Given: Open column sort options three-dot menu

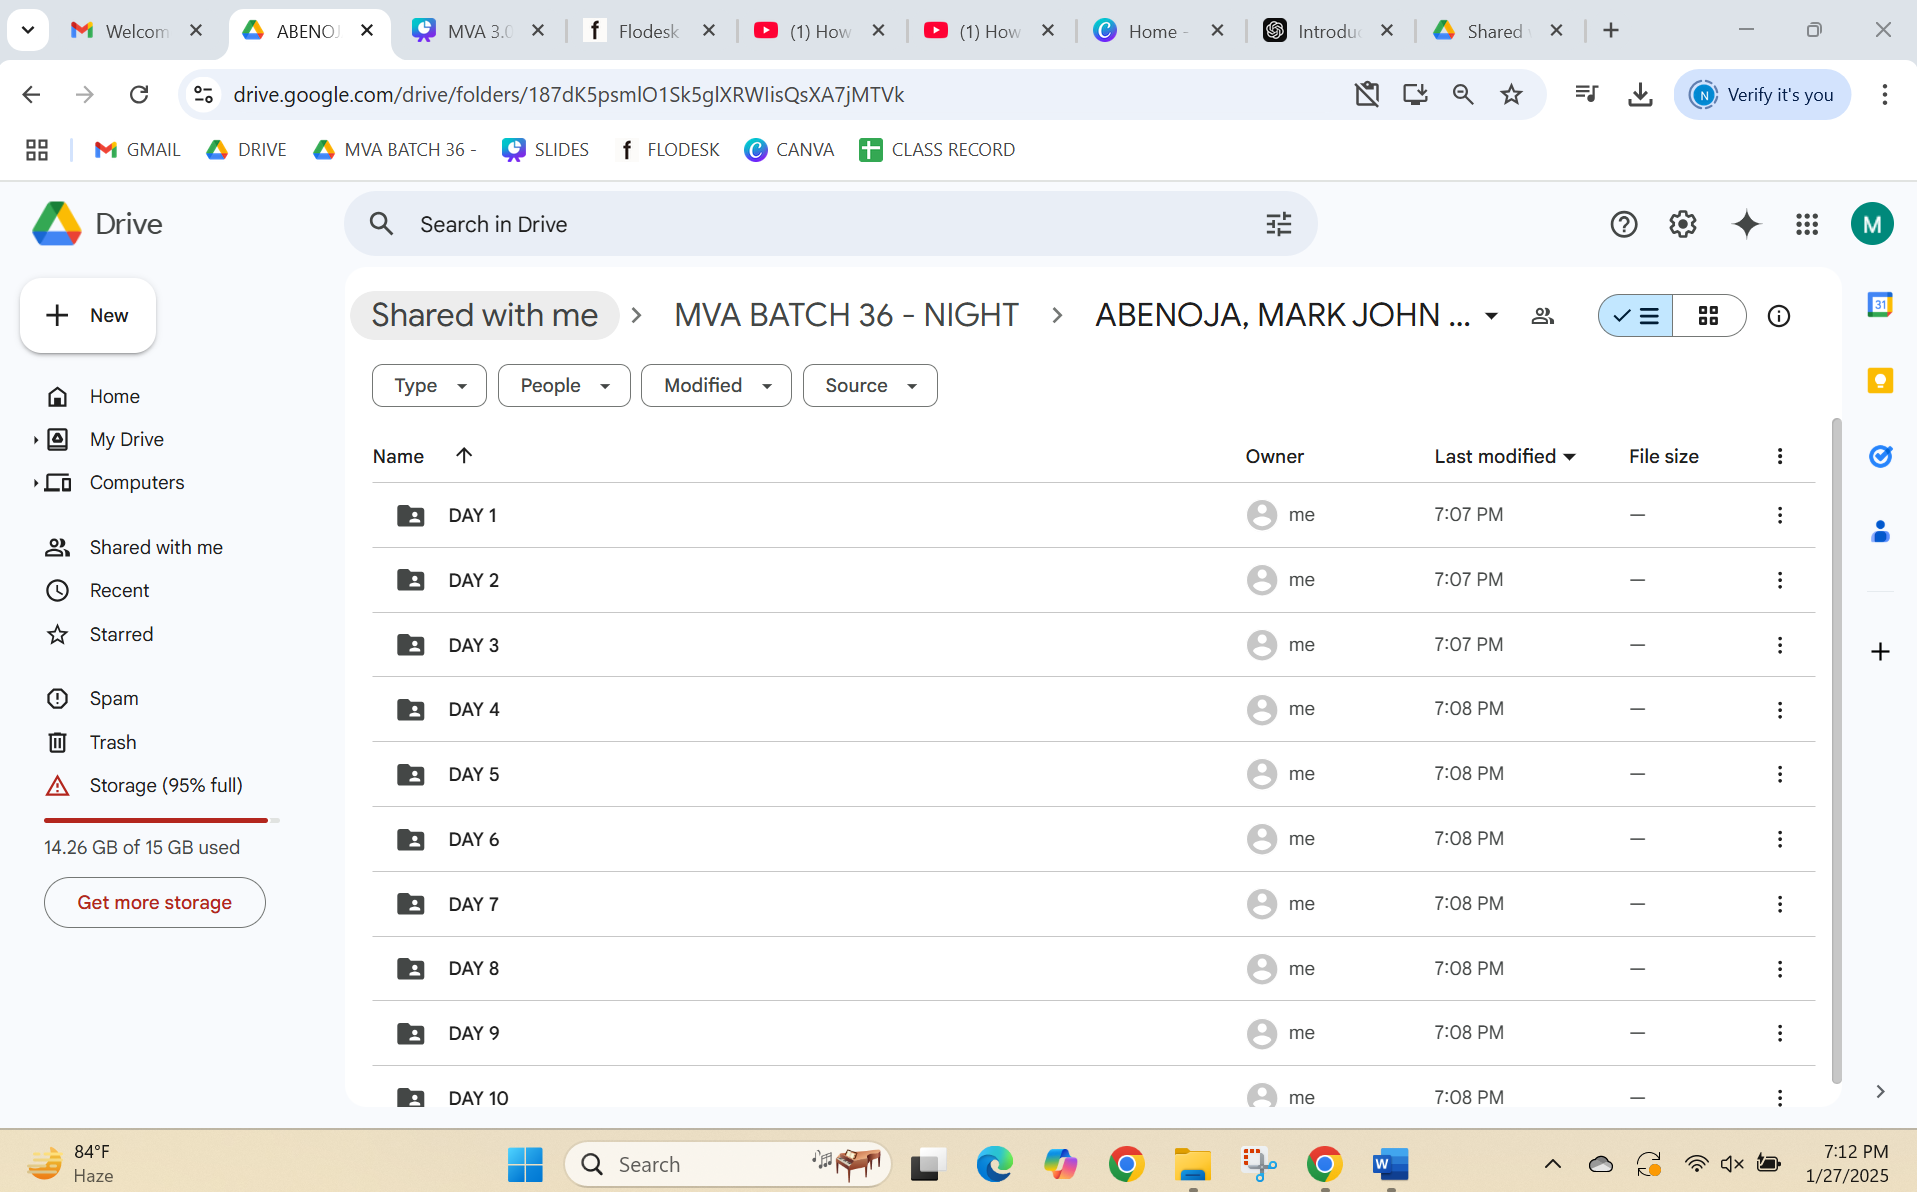Looking at the screenshot, I should [1779, 456].
